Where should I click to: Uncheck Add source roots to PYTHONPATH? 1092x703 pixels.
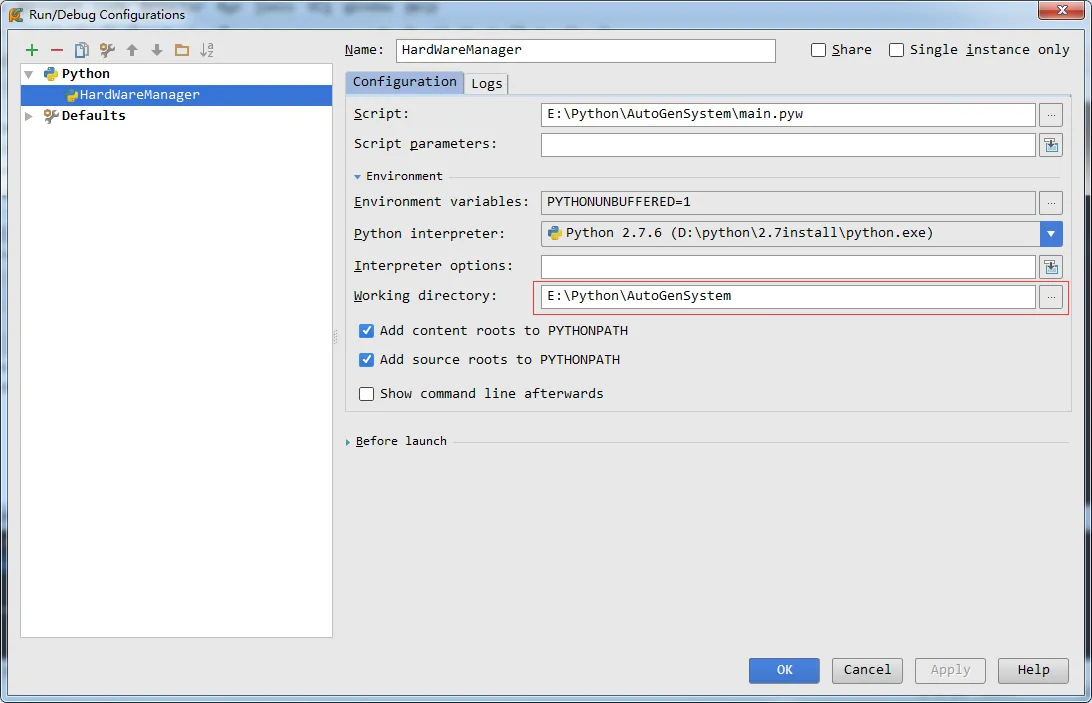coord(367,360)
